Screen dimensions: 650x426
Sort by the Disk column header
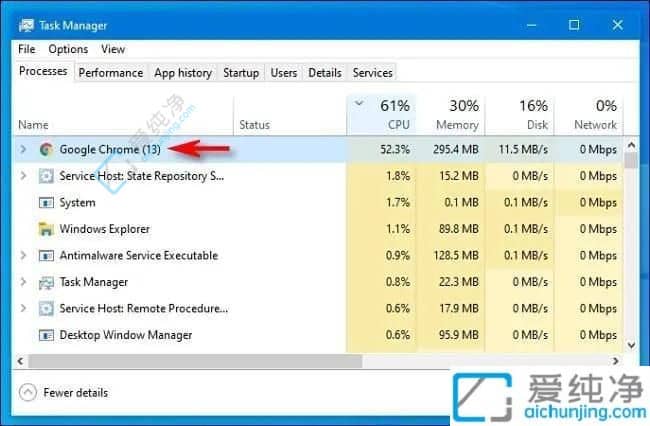[520, 116]
